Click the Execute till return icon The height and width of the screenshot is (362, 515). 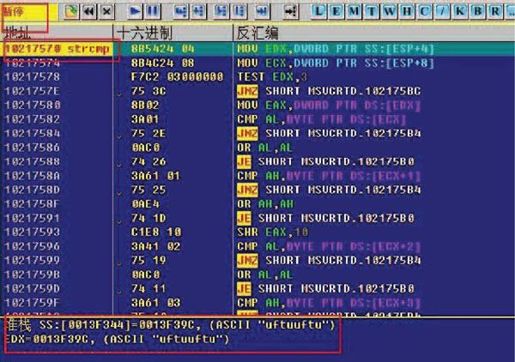[262, 12]
